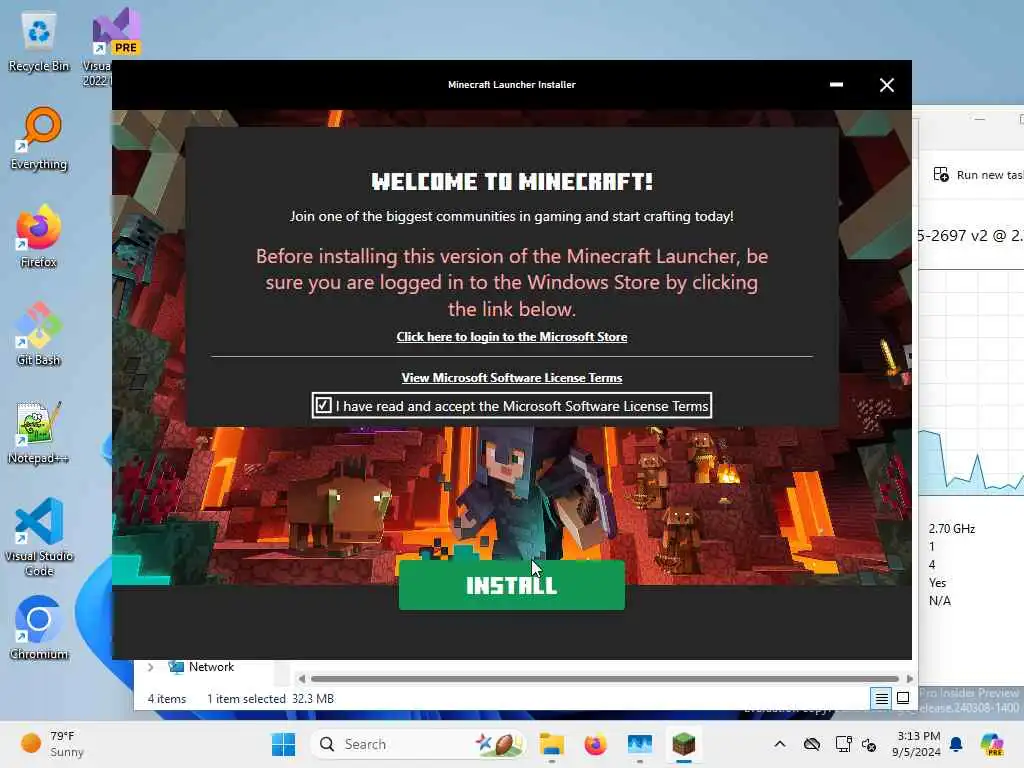
Task: Switch File Explorer to details view
Action: pos(881,699)
